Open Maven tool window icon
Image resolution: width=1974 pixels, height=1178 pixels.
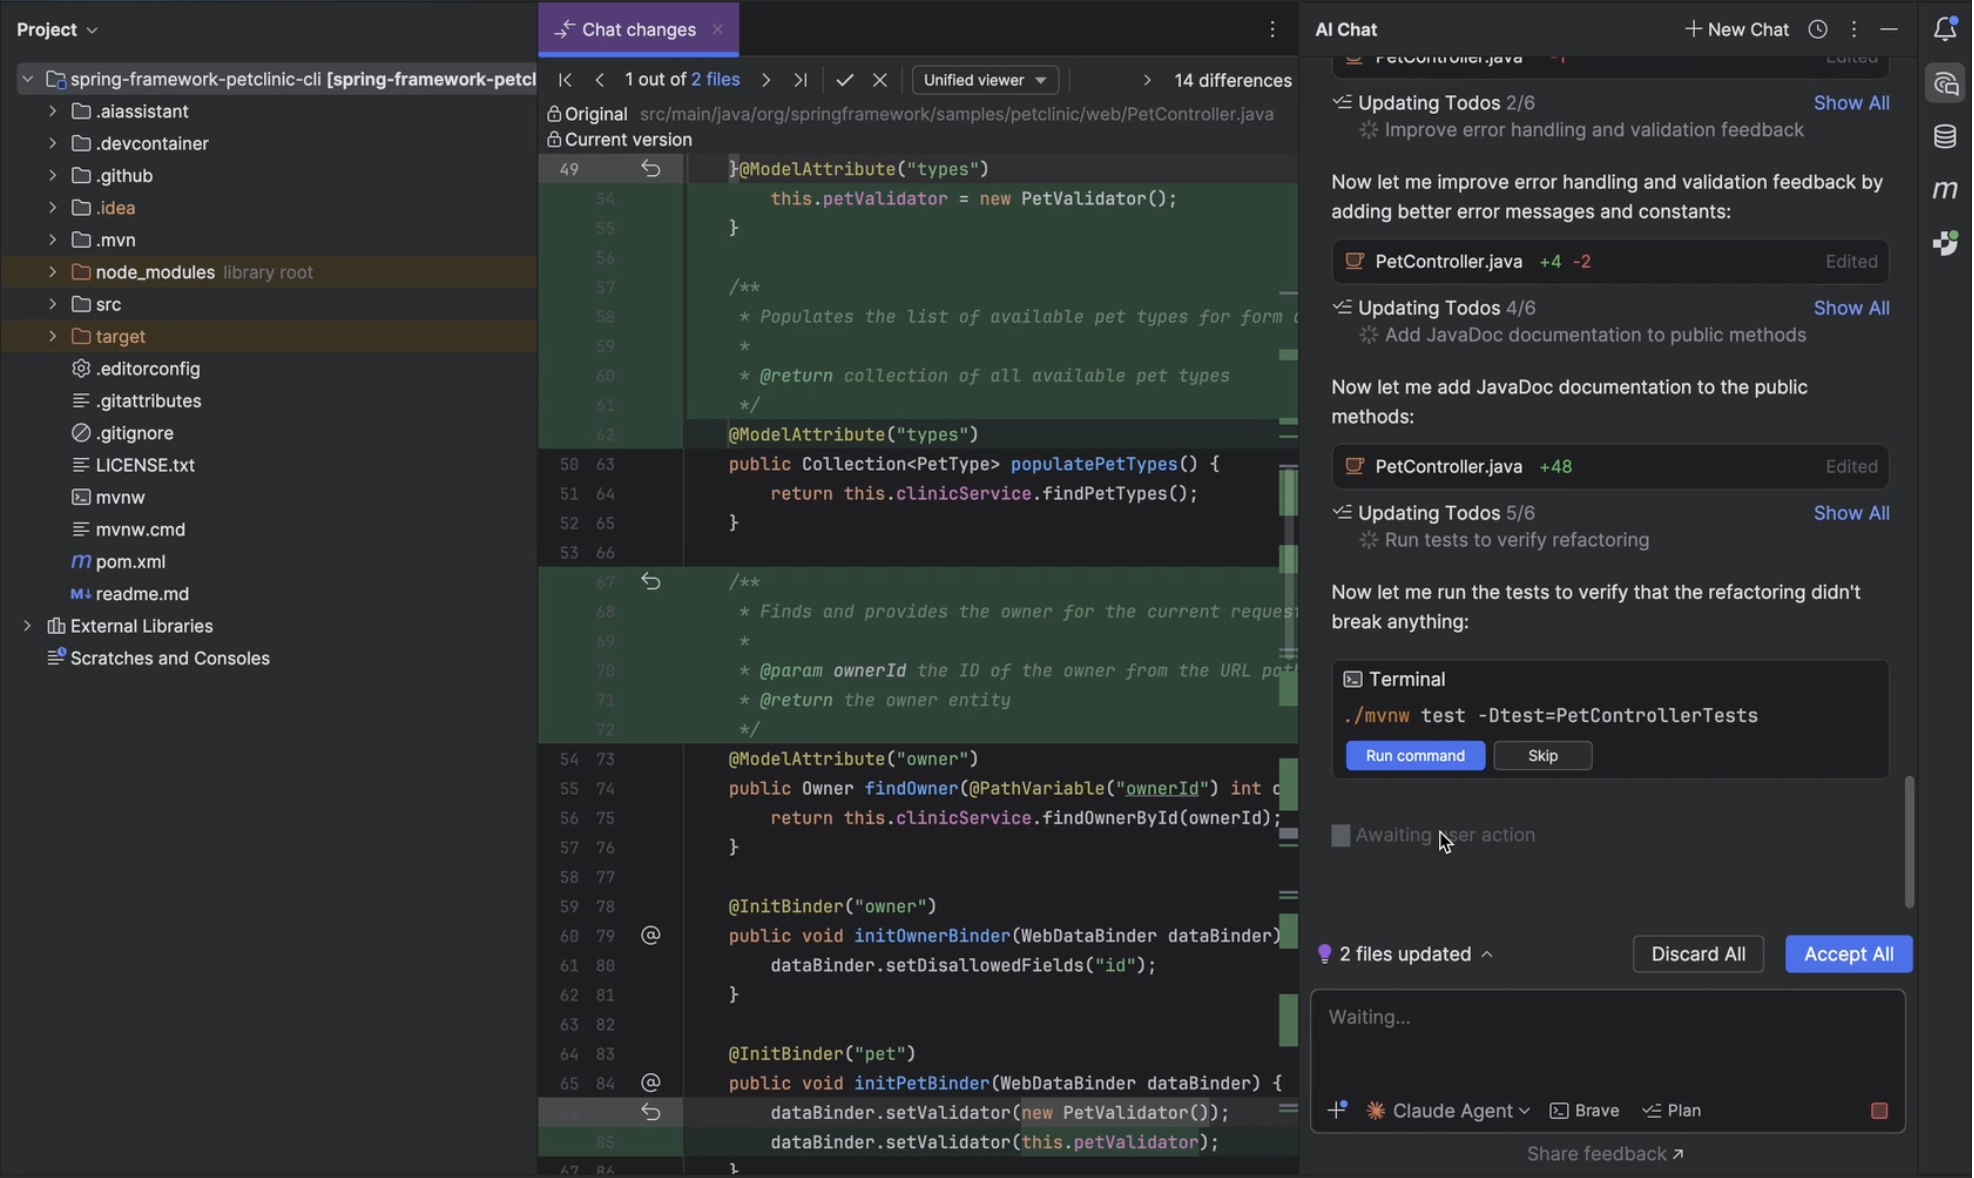pyautogui.click(x=1945, y=189)
